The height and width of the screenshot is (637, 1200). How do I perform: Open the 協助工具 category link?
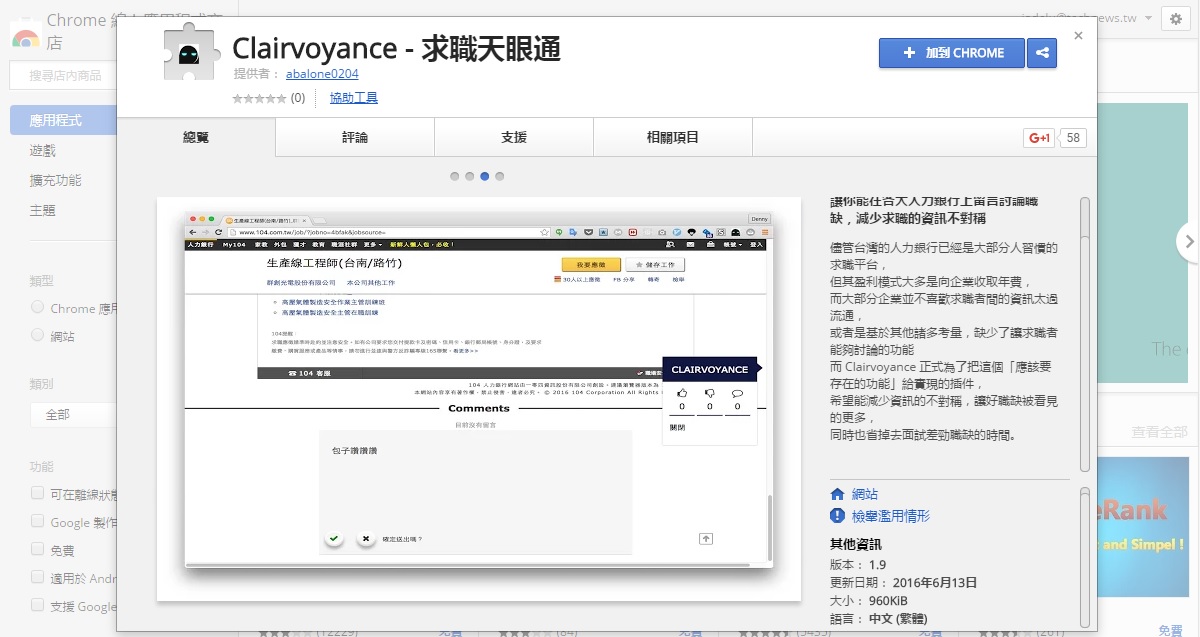[354, 98]
